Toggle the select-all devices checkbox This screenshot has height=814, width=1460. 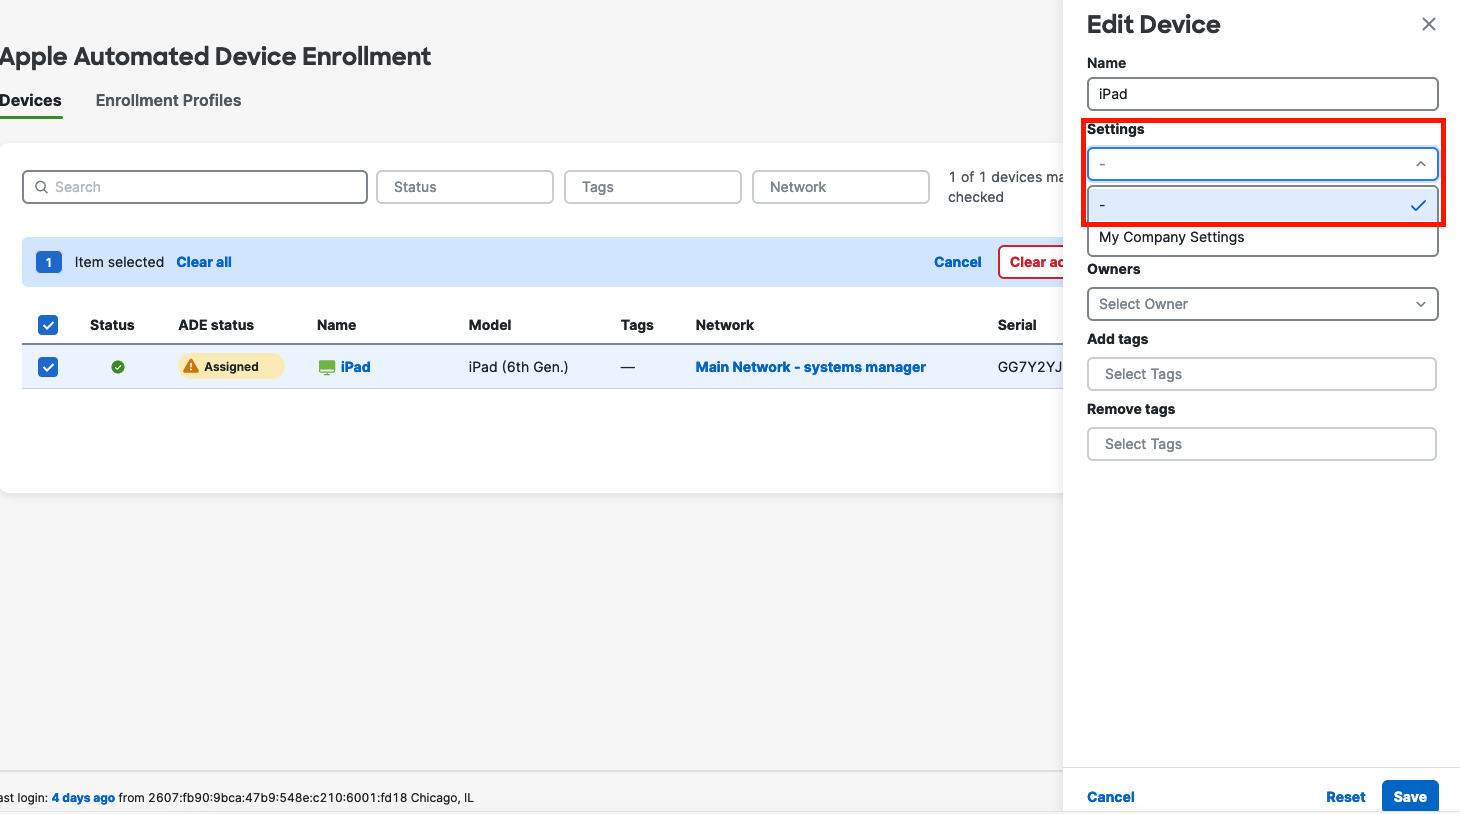click(x=48, y=325)
